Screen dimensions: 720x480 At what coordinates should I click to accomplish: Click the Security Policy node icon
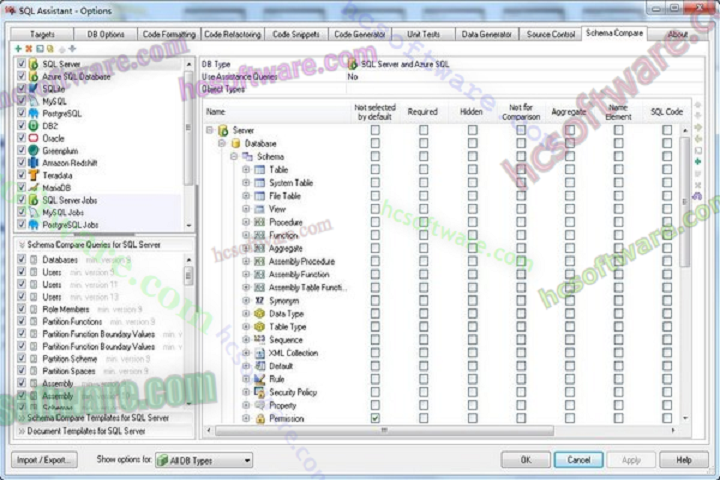[x=259, y=392]
